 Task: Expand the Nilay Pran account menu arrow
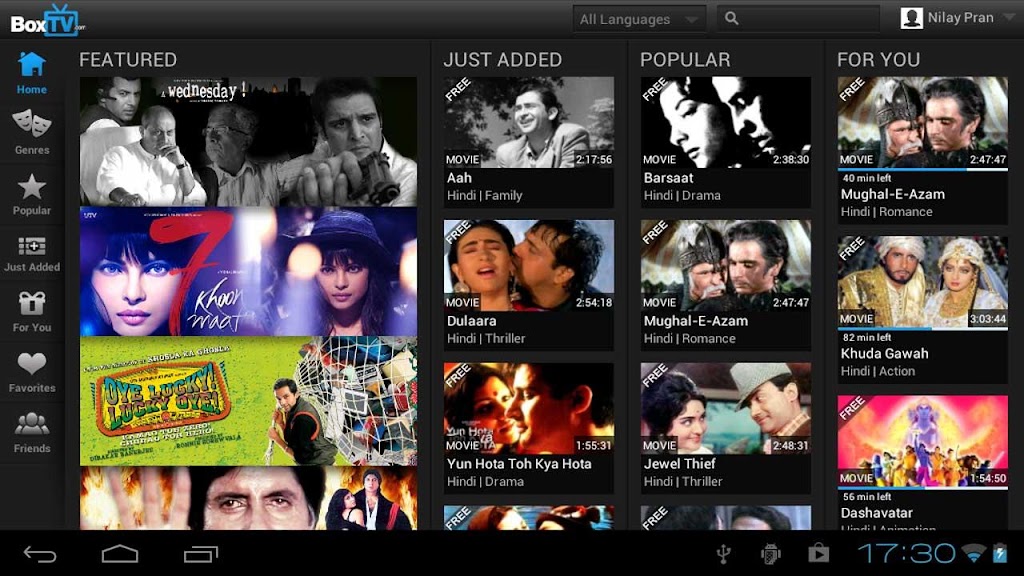(x=1009, y=18)
